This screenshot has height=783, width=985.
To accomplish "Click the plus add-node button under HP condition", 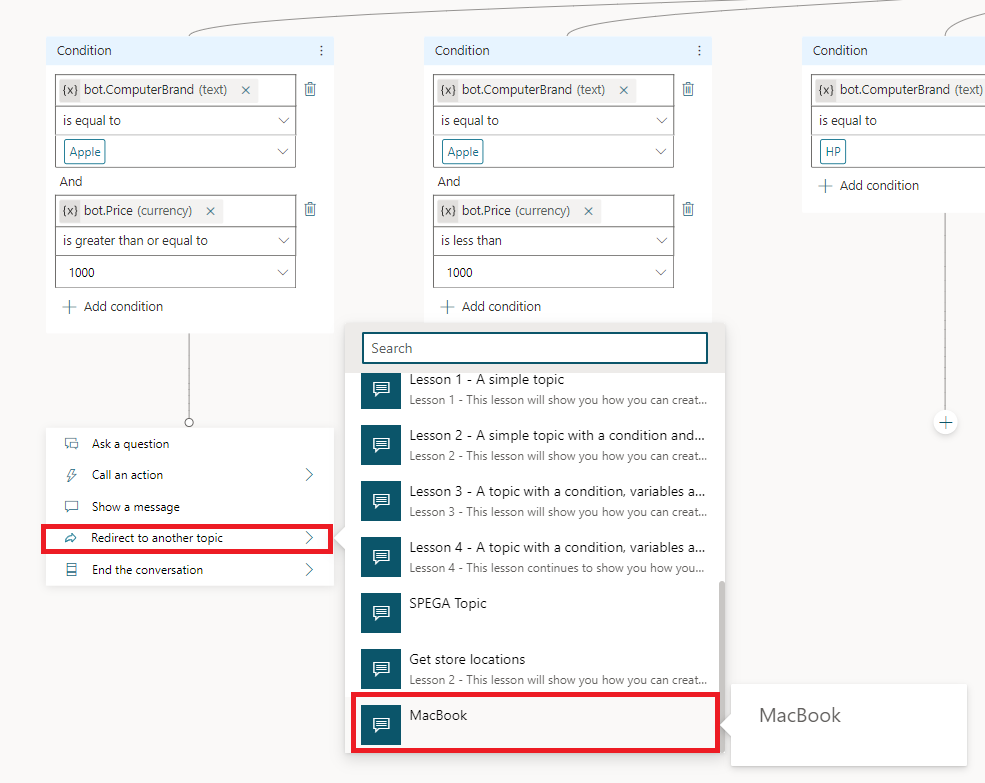I will 945,422.
